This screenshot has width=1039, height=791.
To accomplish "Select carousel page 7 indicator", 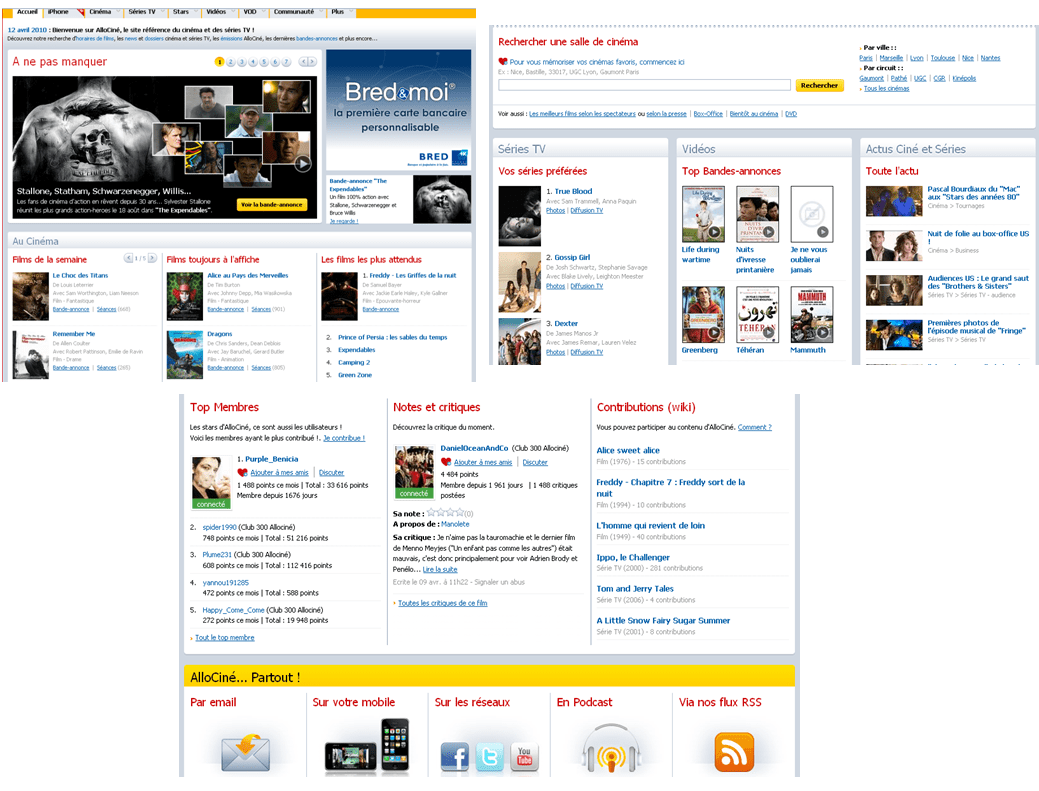I will [x=286, y=62].
